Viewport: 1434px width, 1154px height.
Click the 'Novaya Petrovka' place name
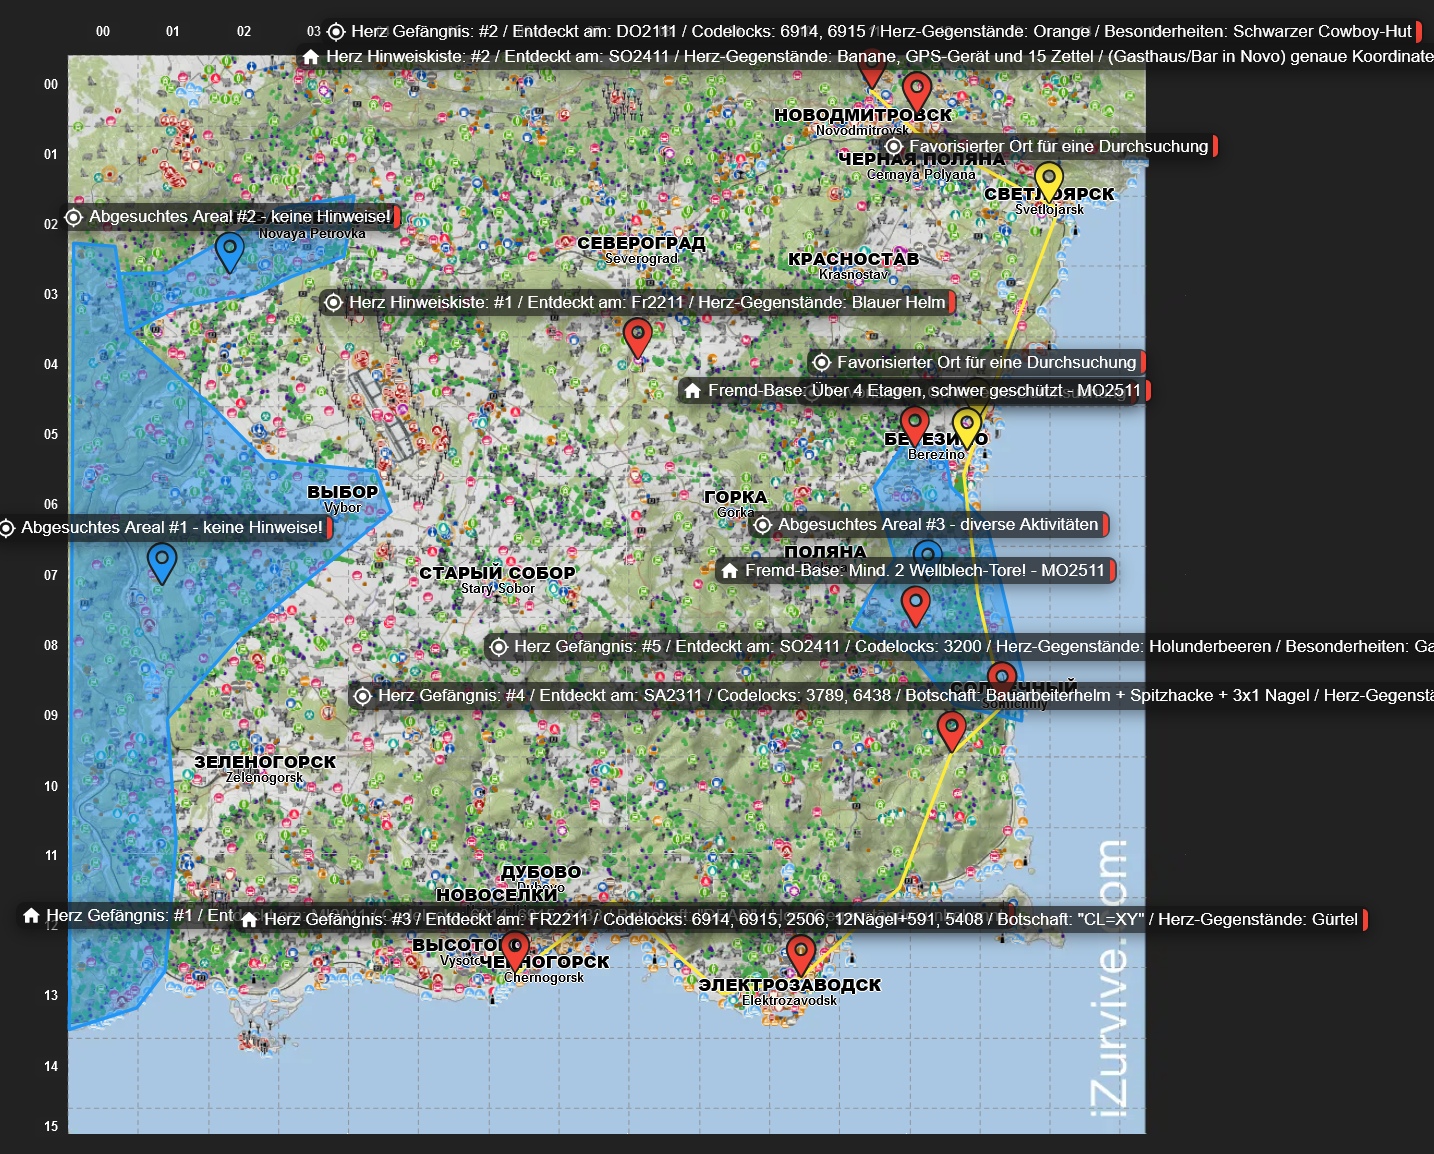tap(312, 234)
